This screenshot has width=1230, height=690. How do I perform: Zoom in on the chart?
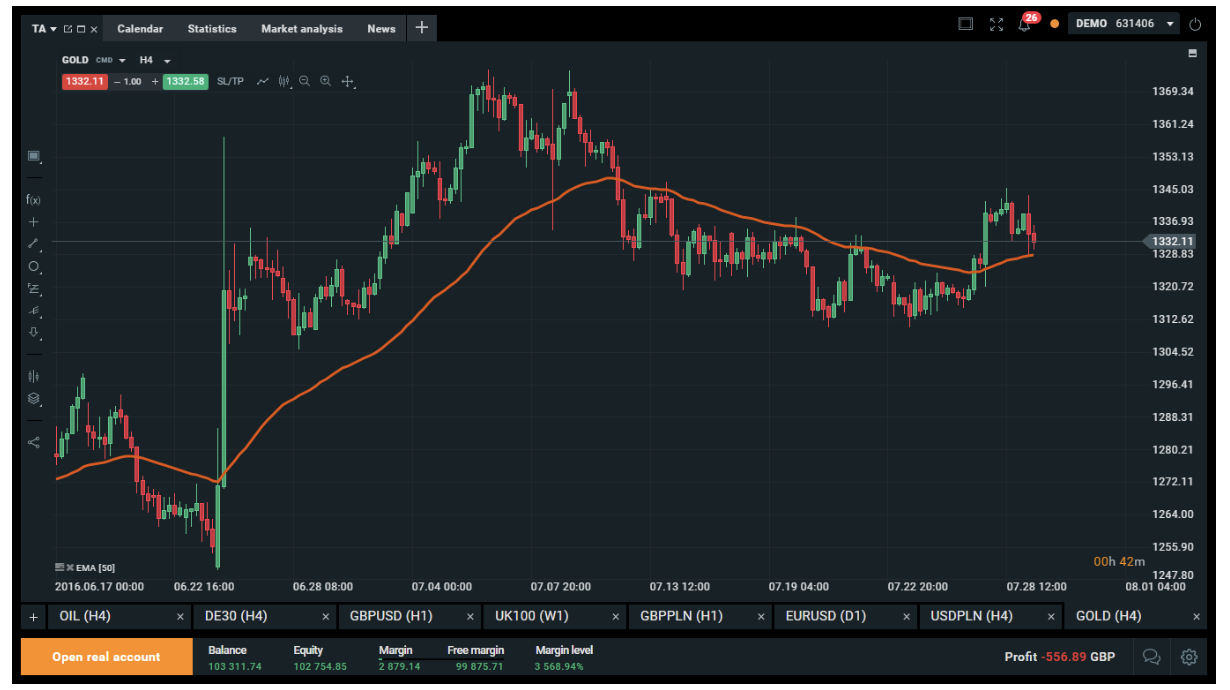(326, 81)
